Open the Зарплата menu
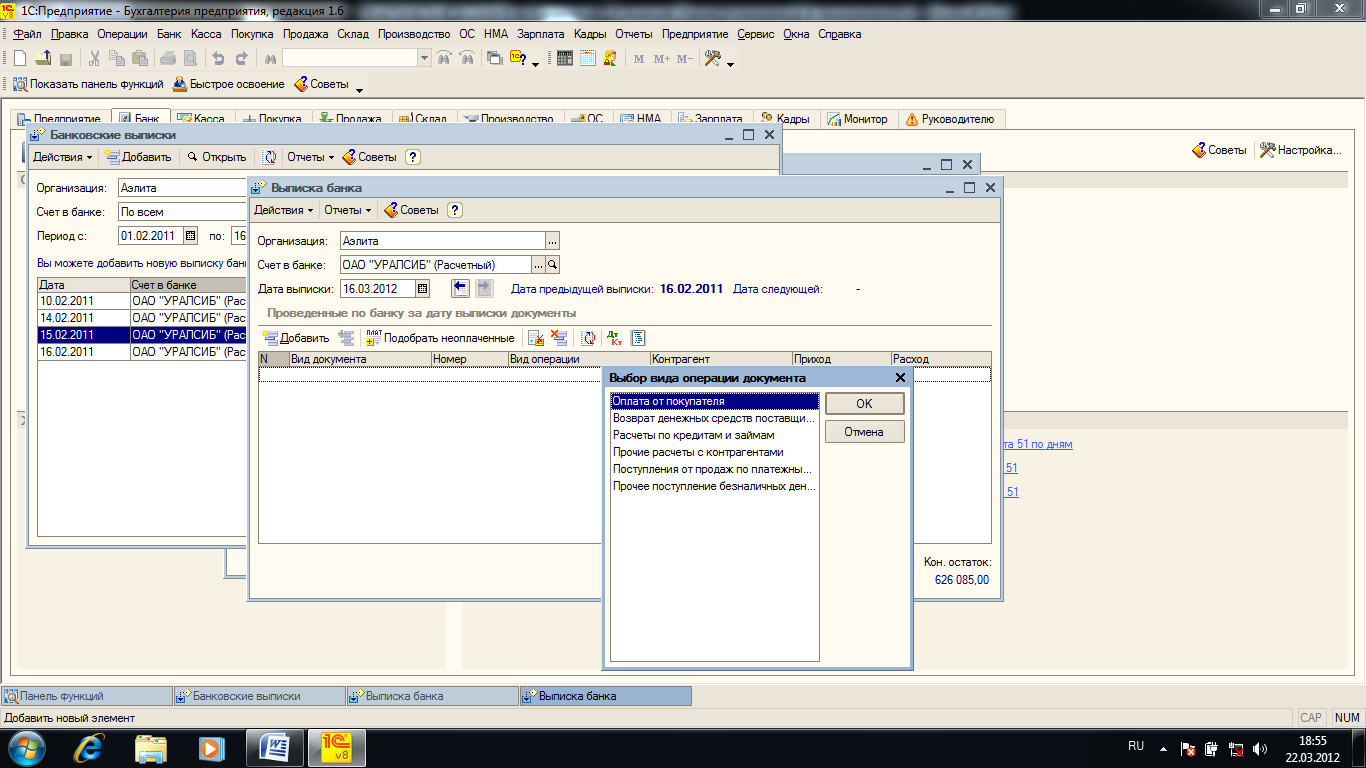 [x=540, y=33]
